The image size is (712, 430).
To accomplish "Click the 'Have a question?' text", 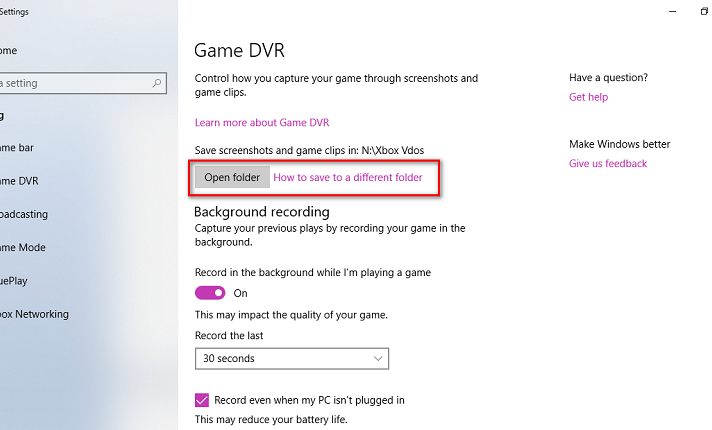I will 608,78.
